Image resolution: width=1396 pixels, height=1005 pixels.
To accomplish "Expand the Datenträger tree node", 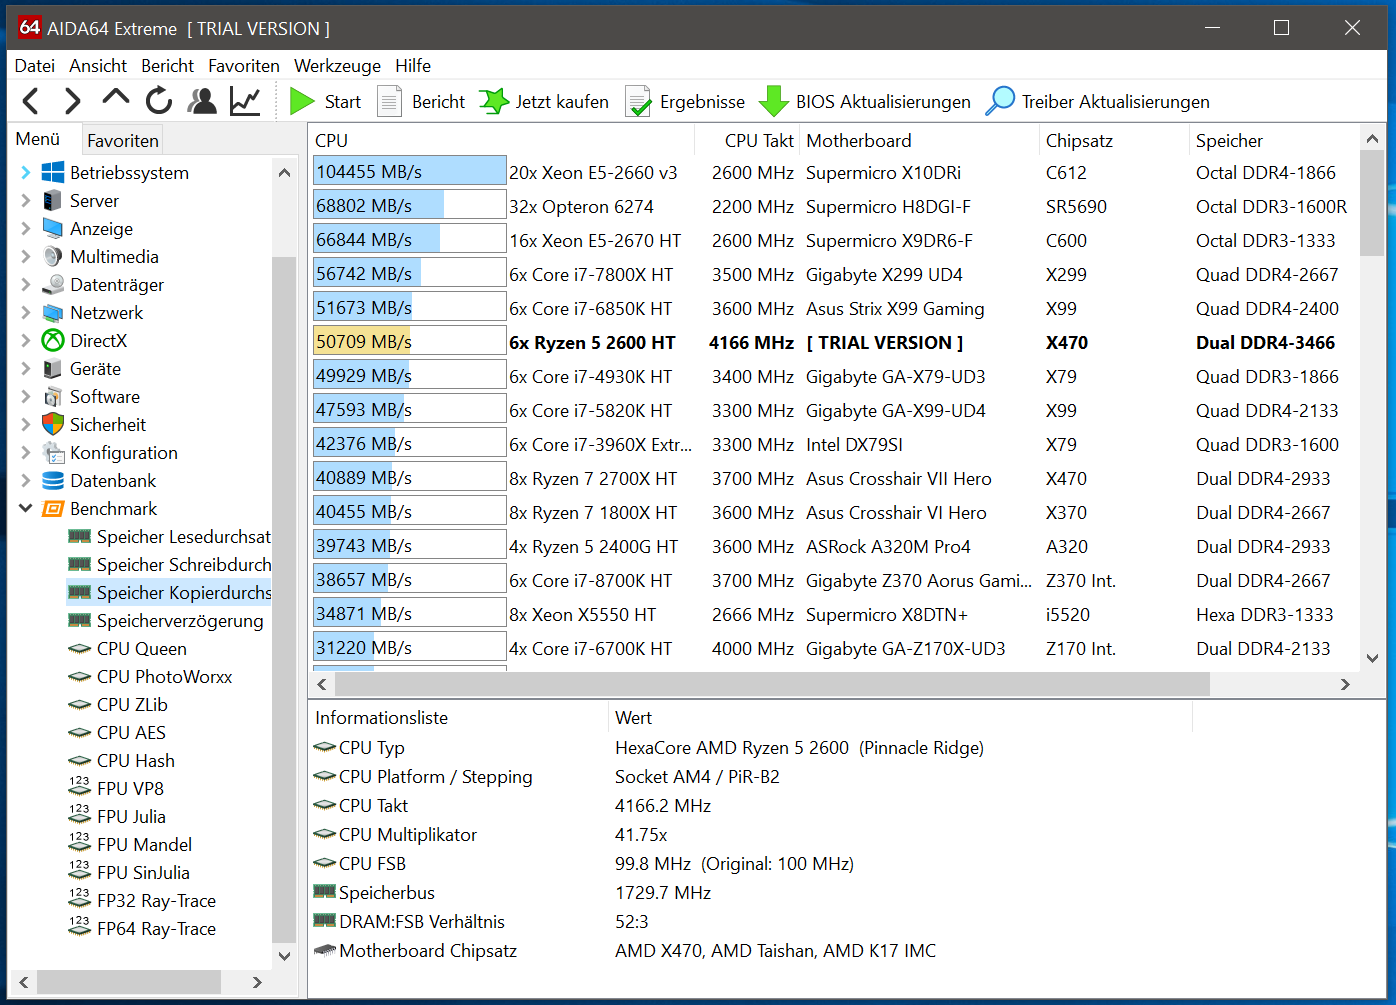I will [25, 284].
